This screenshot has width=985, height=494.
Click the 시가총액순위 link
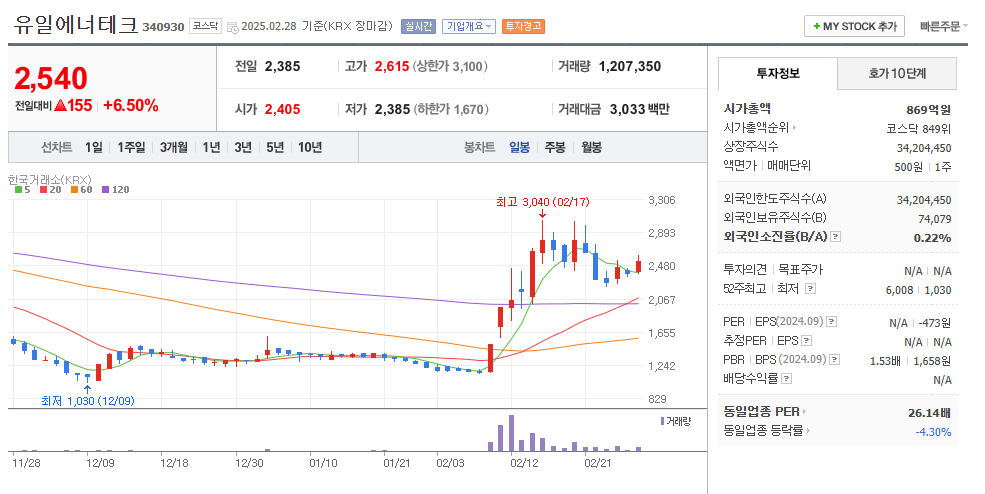(756, 128)
